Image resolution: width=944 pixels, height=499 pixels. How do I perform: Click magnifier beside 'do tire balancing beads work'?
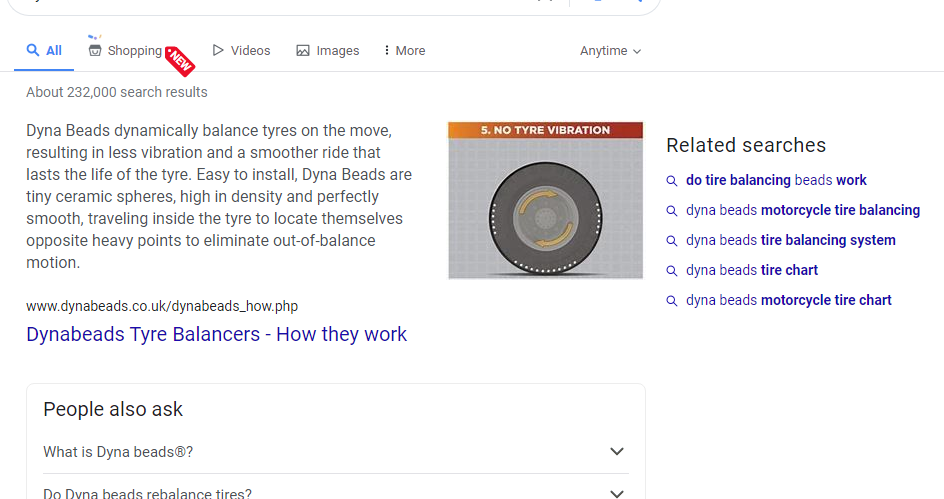pyautogui.click(x=672, y=181)
